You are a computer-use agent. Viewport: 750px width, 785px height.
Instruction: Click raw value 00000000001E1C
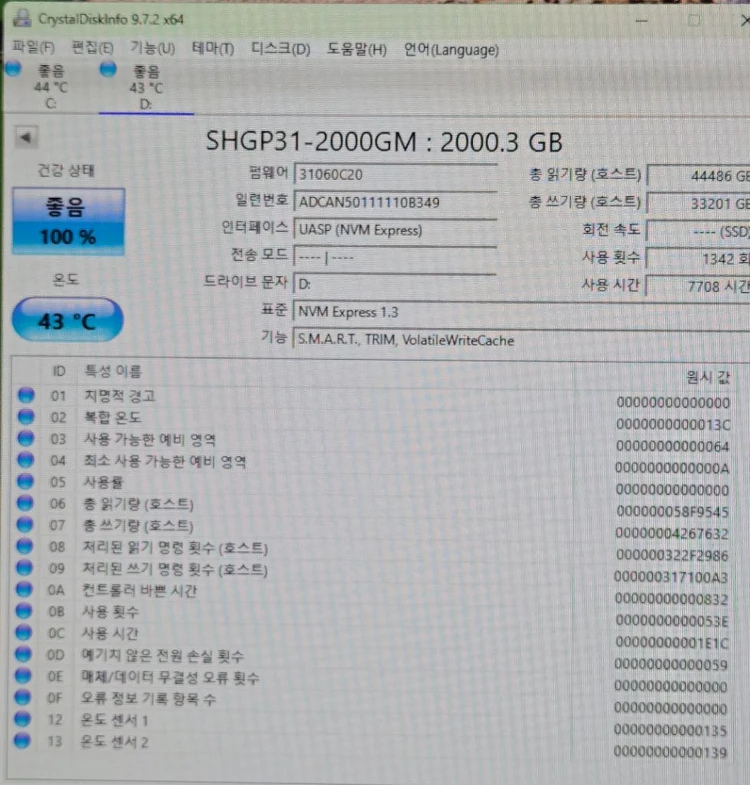click(672, 642)
